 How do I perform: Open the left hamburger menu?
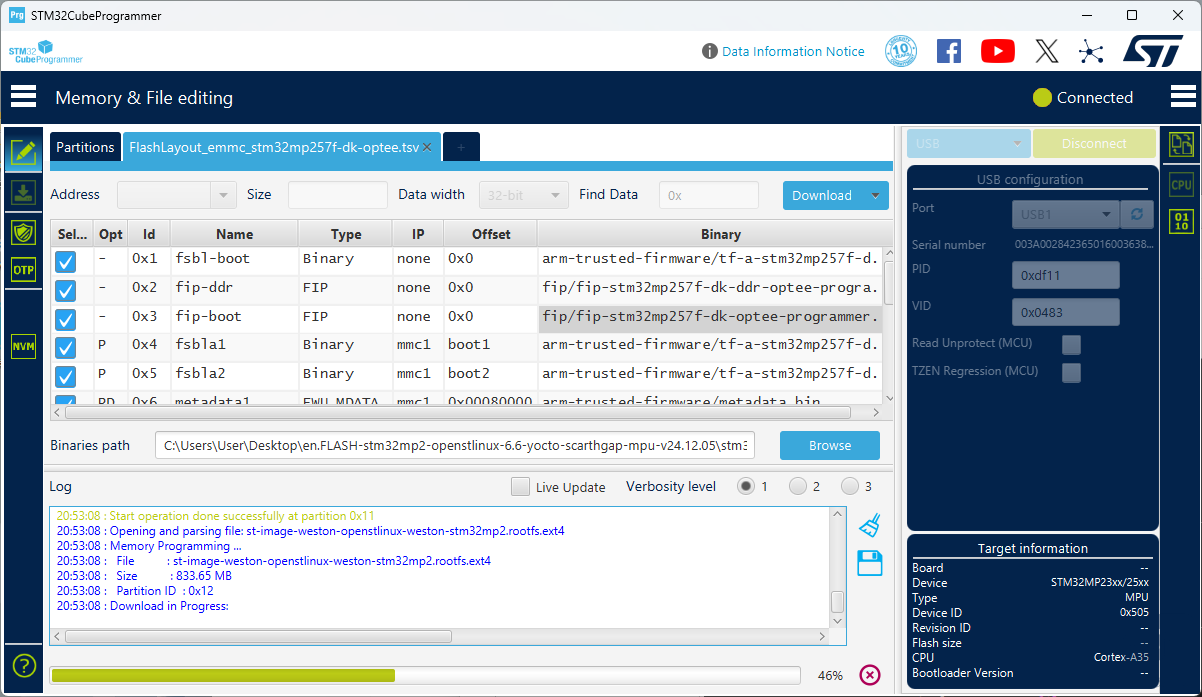[x=23, y=97]
